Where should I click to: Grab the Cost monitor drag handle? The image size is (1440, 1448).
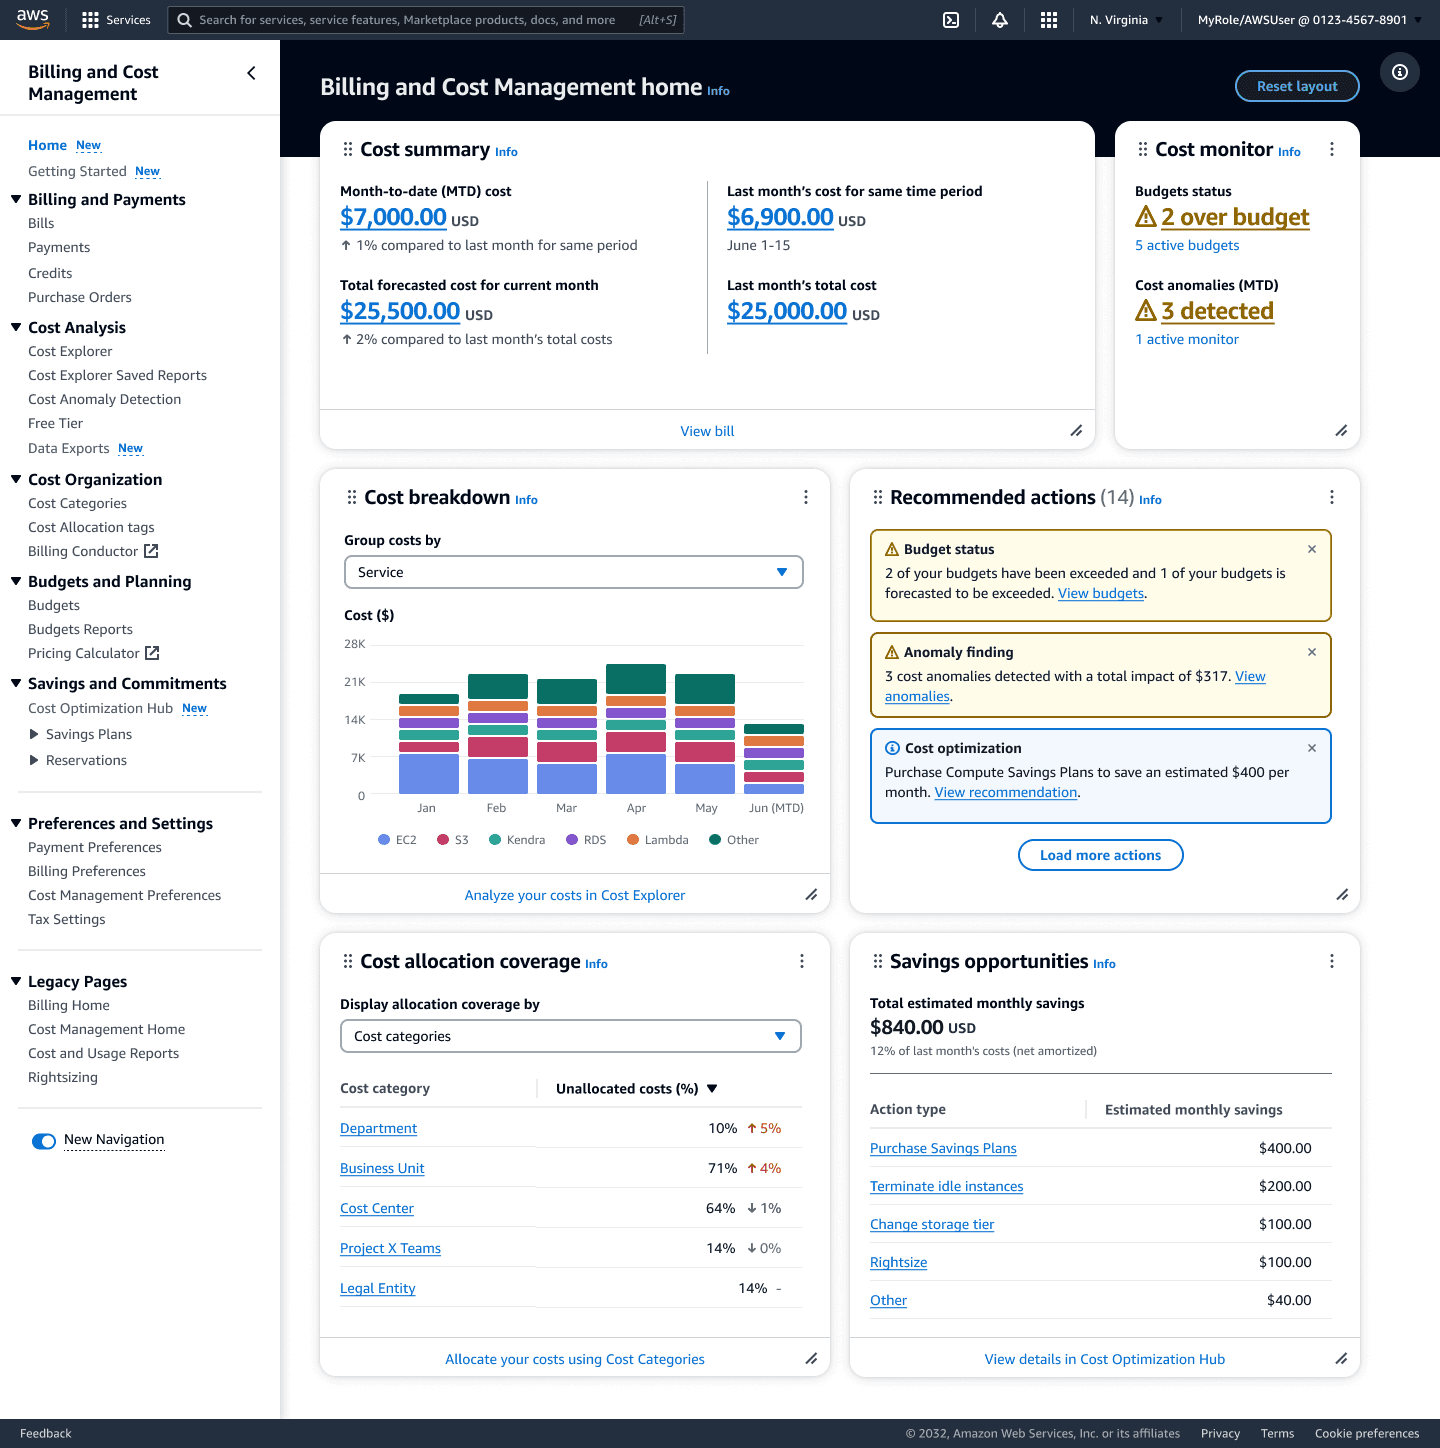click(x=1143, y=149)
